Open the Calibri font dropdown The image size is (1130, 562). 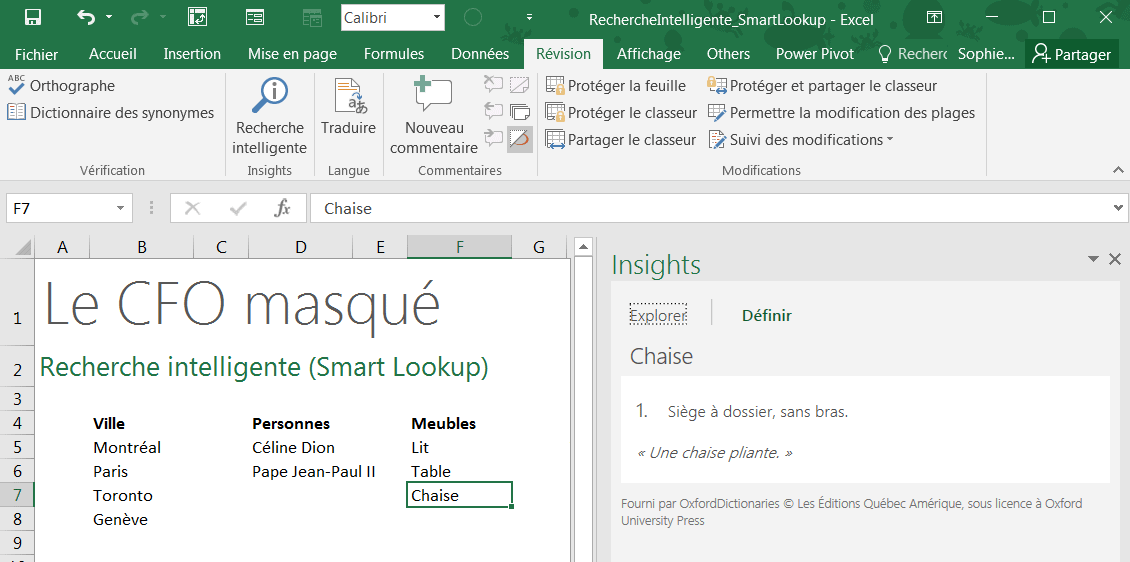click(x=437, y=17)
